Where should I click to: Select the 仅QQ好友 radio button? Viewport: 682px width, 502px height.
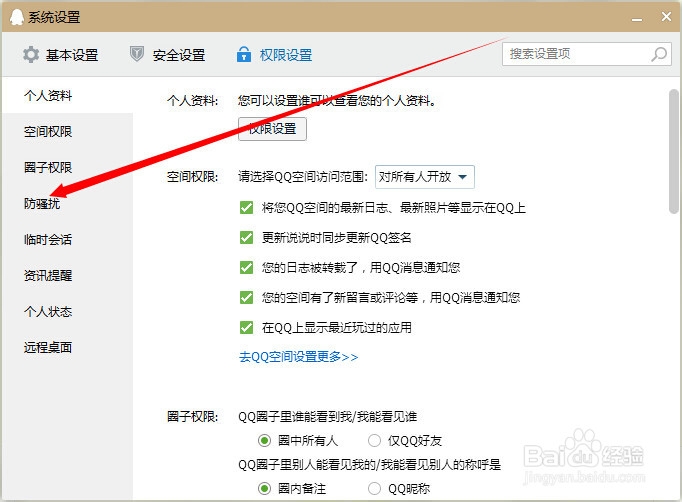(374, 441)
